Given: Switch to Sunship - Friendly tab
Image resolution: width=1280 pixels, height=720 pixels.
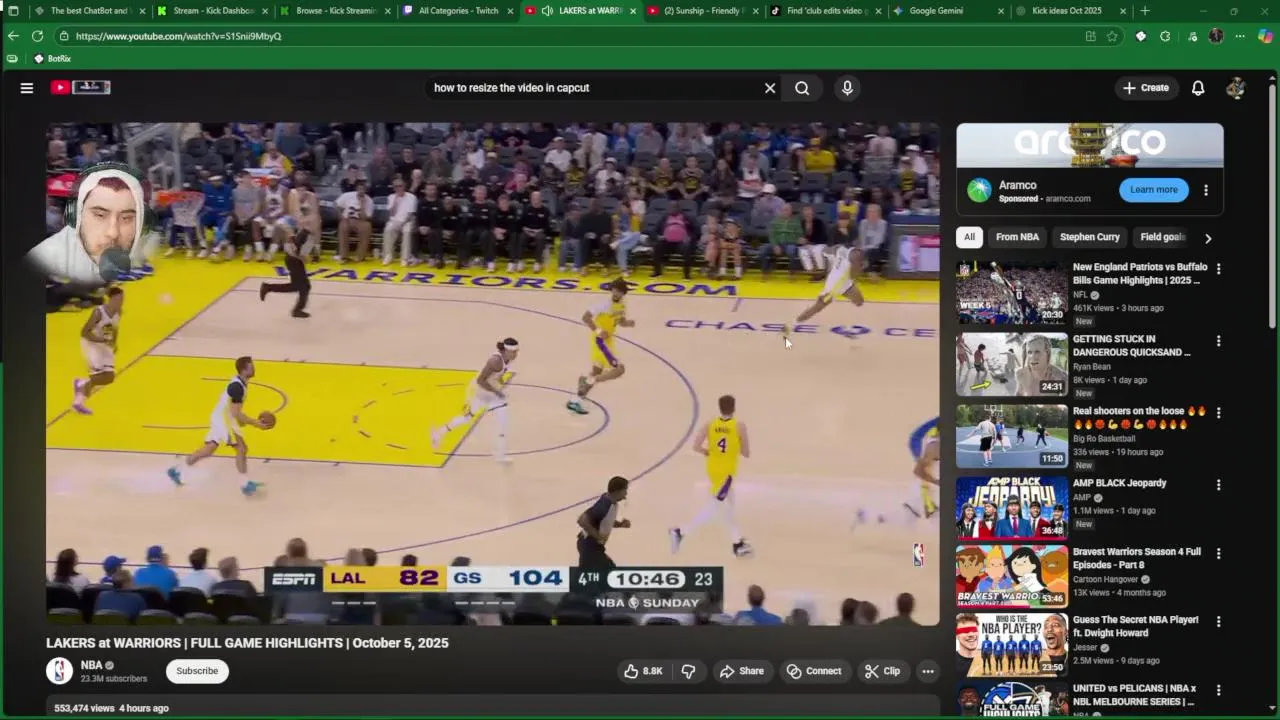Looking at the screenshot, I should click(x=702, y=11).
